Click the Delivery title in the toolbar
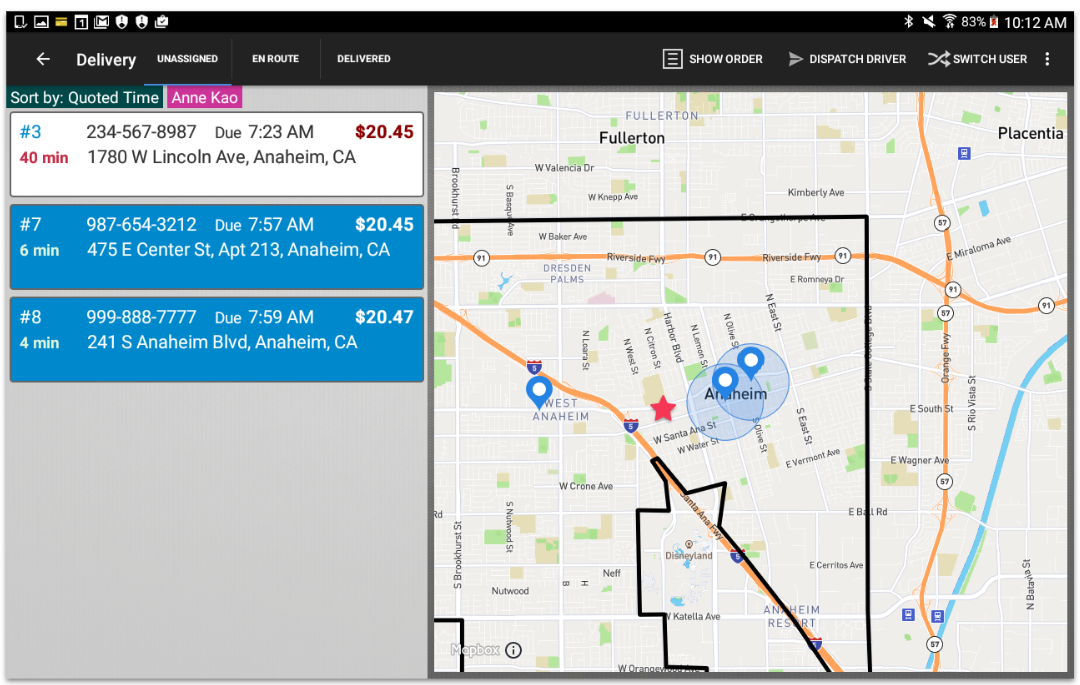The image size is (1080, 685). coord(105,59)
